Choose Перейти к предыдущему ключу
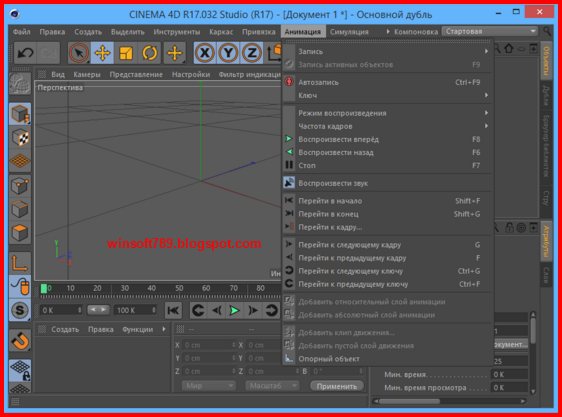The image size is (562, 417). click(x=388, y=284)
